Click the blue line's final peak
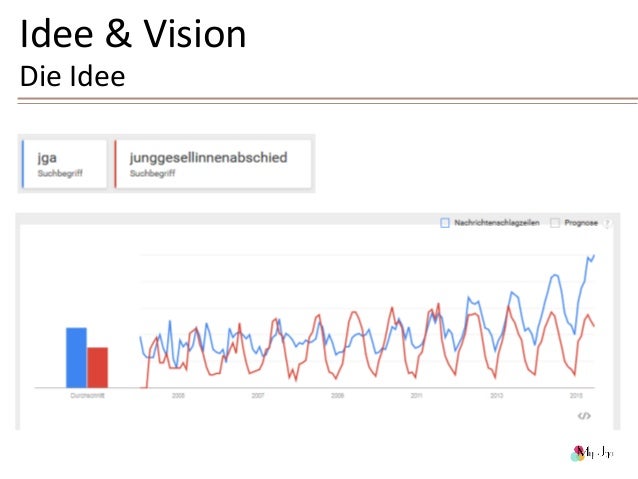The image size is (638, 479). (x=594, y=256)
